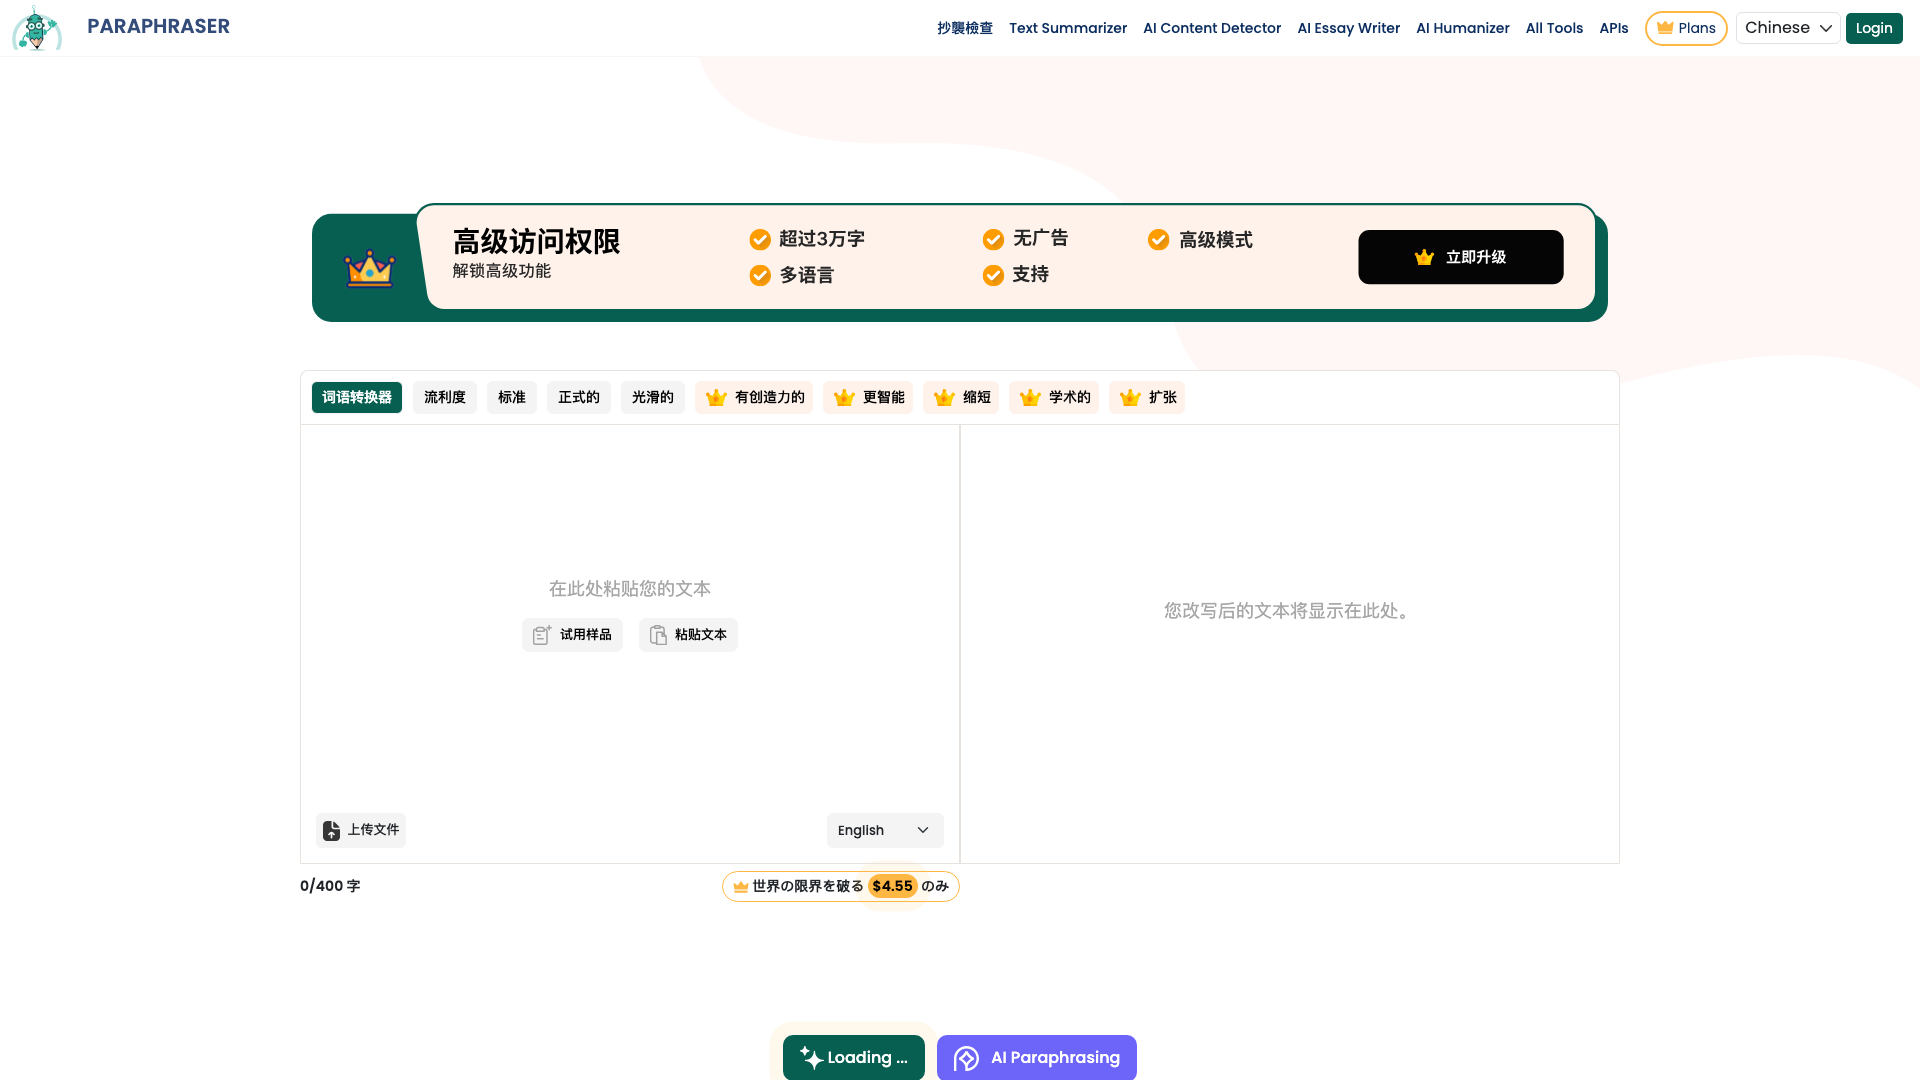Click crown icon in the $4.55 promo pill

point(741,886)
